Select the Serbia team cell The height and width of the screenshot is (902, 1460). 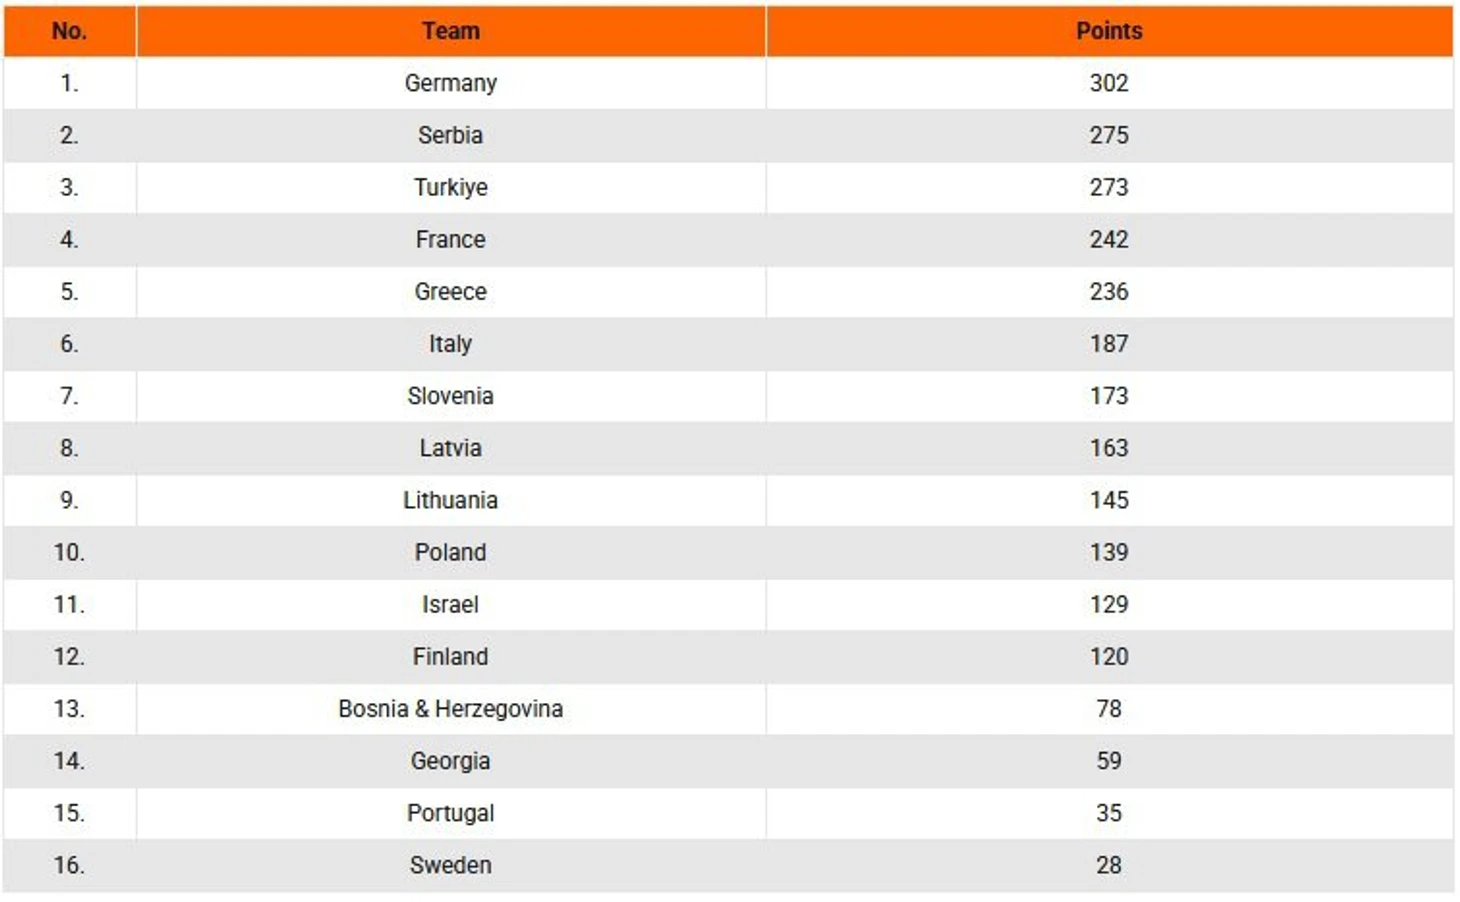(451, 135)
